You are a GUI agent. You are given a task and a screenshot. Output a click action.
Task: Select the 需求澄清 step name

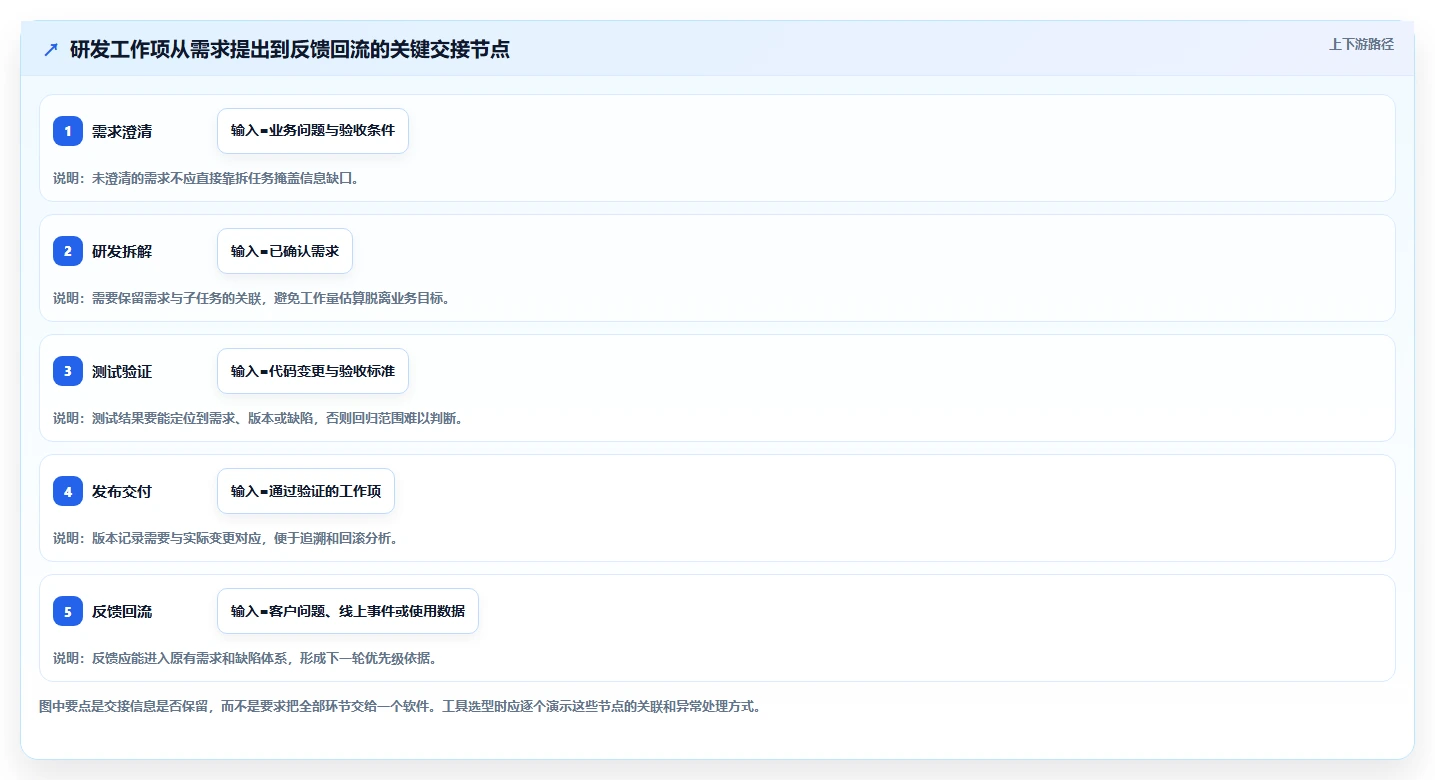pyautogui.click(x=122, y=131)
